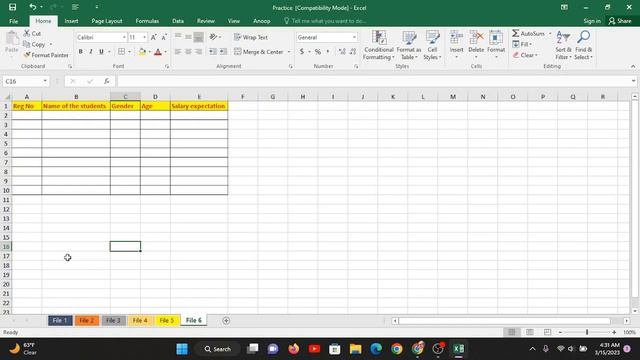The image size is (640, 360).
Task: Open the Calibri font name dropdown
Action: 124,37
